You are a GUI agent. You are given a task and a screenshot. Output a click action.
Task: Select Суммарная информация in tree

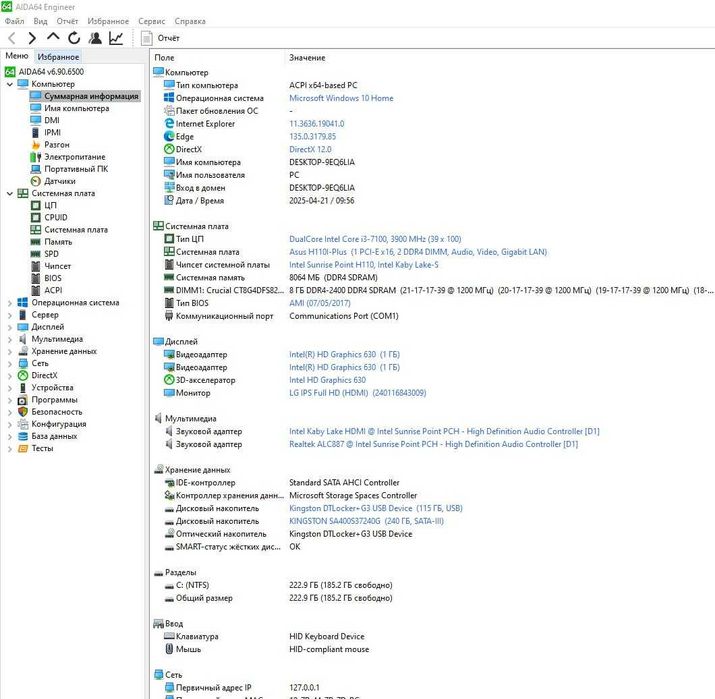84,96
